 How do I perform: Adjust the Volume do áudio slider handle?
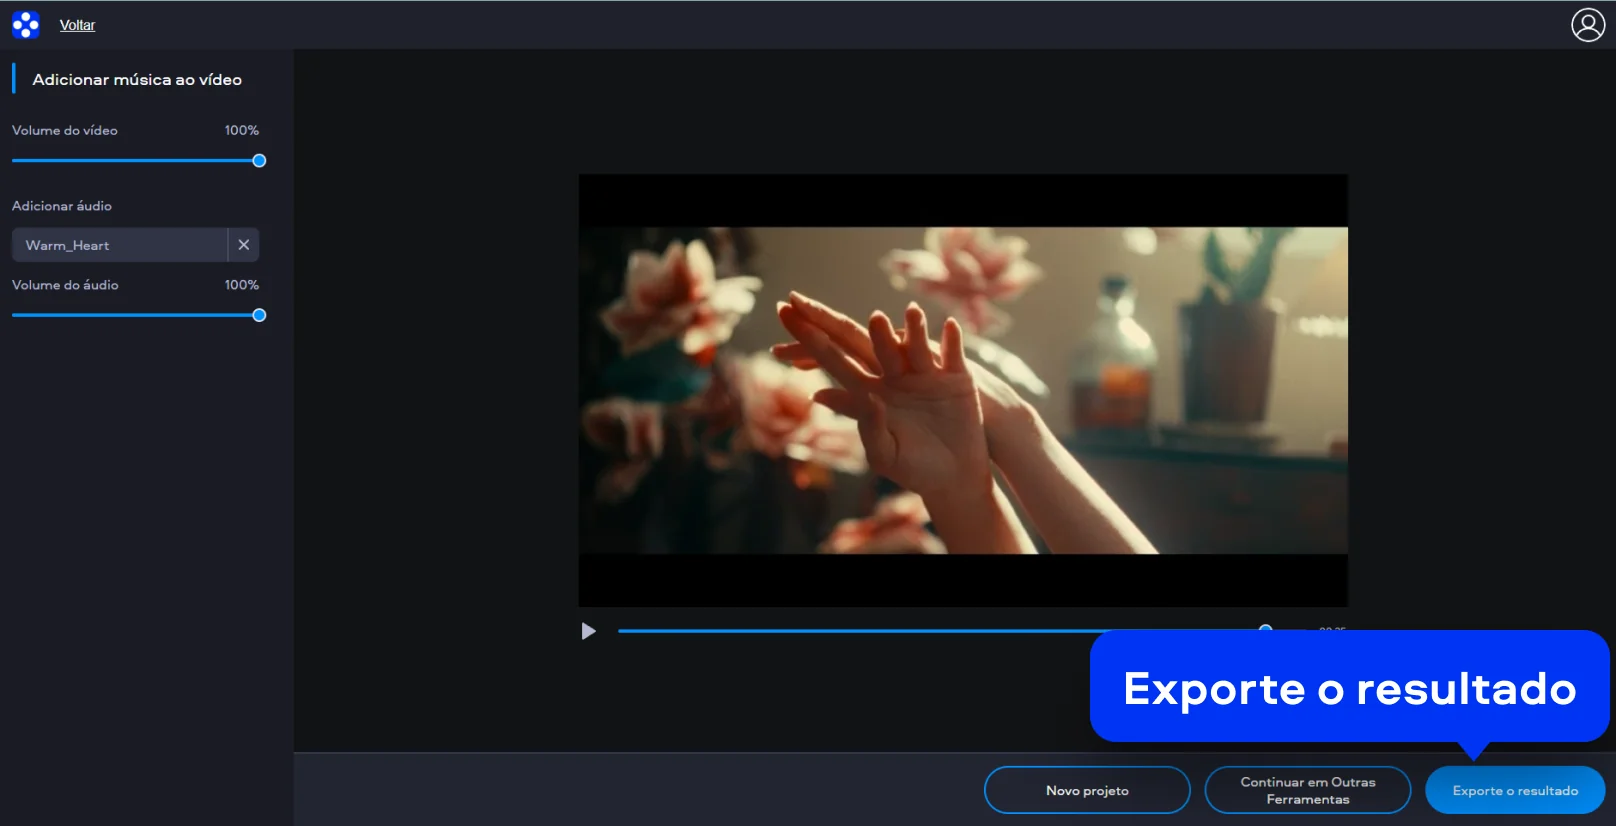pyautogui.click(x=259, y=315)
